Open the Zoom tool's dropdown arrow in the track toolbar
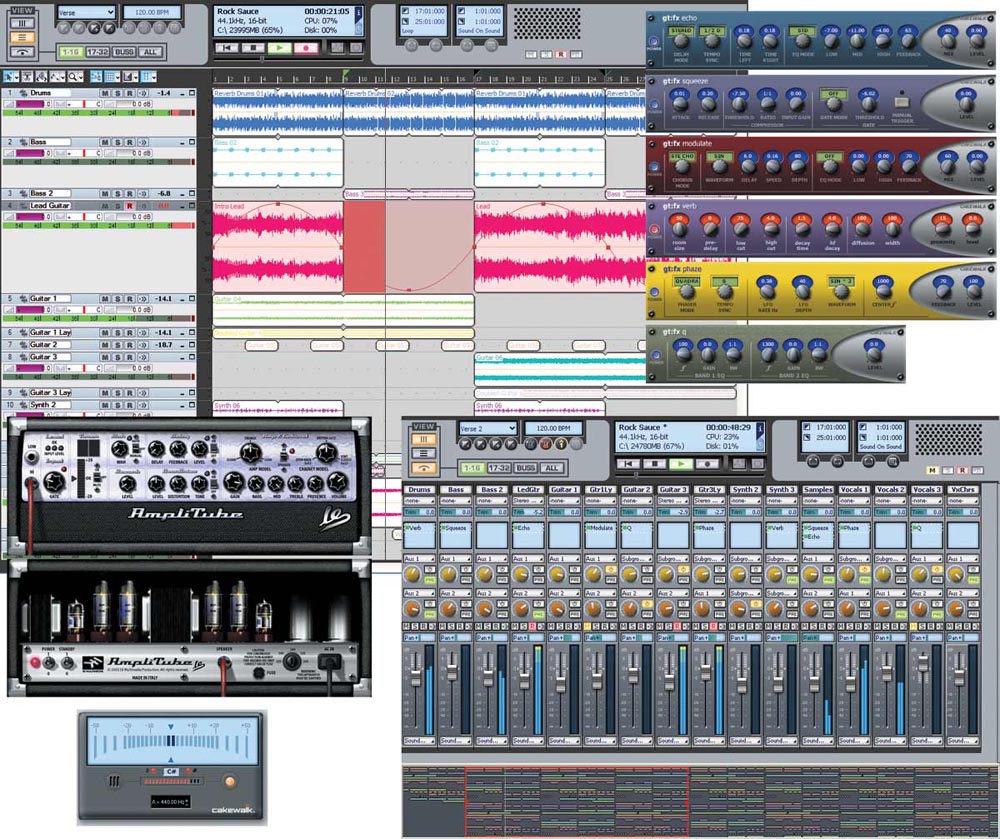Image resolution: width=1000 pixels, height=839 pixels. [x=80, y=77]
